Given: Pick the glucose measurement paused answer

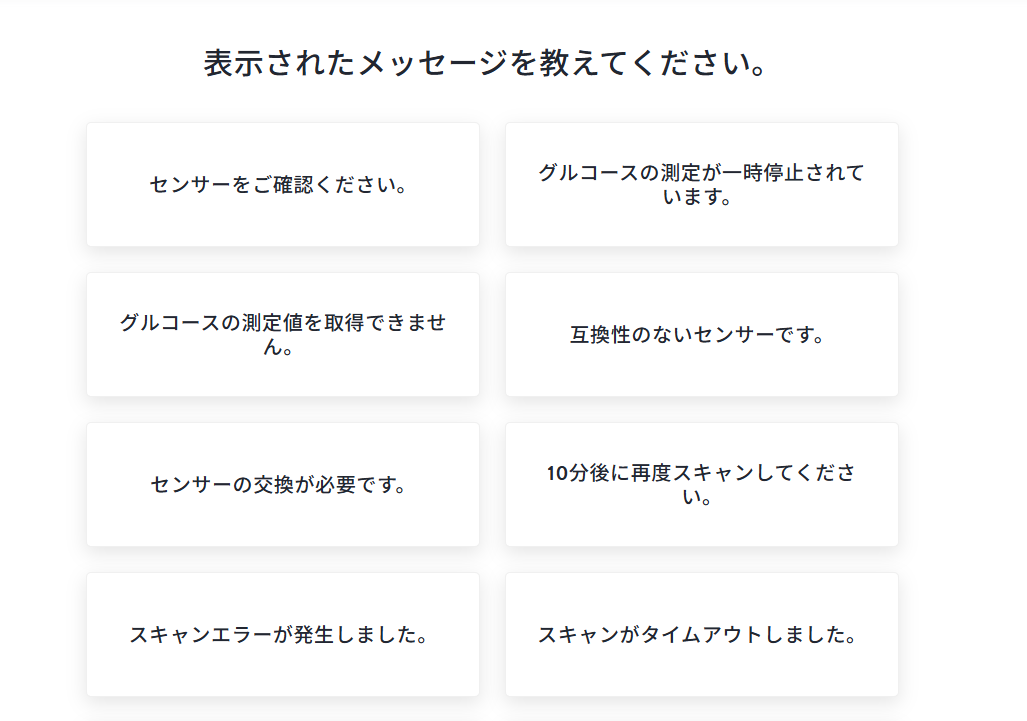Looking at the screenshot, I should coord(701,185).
